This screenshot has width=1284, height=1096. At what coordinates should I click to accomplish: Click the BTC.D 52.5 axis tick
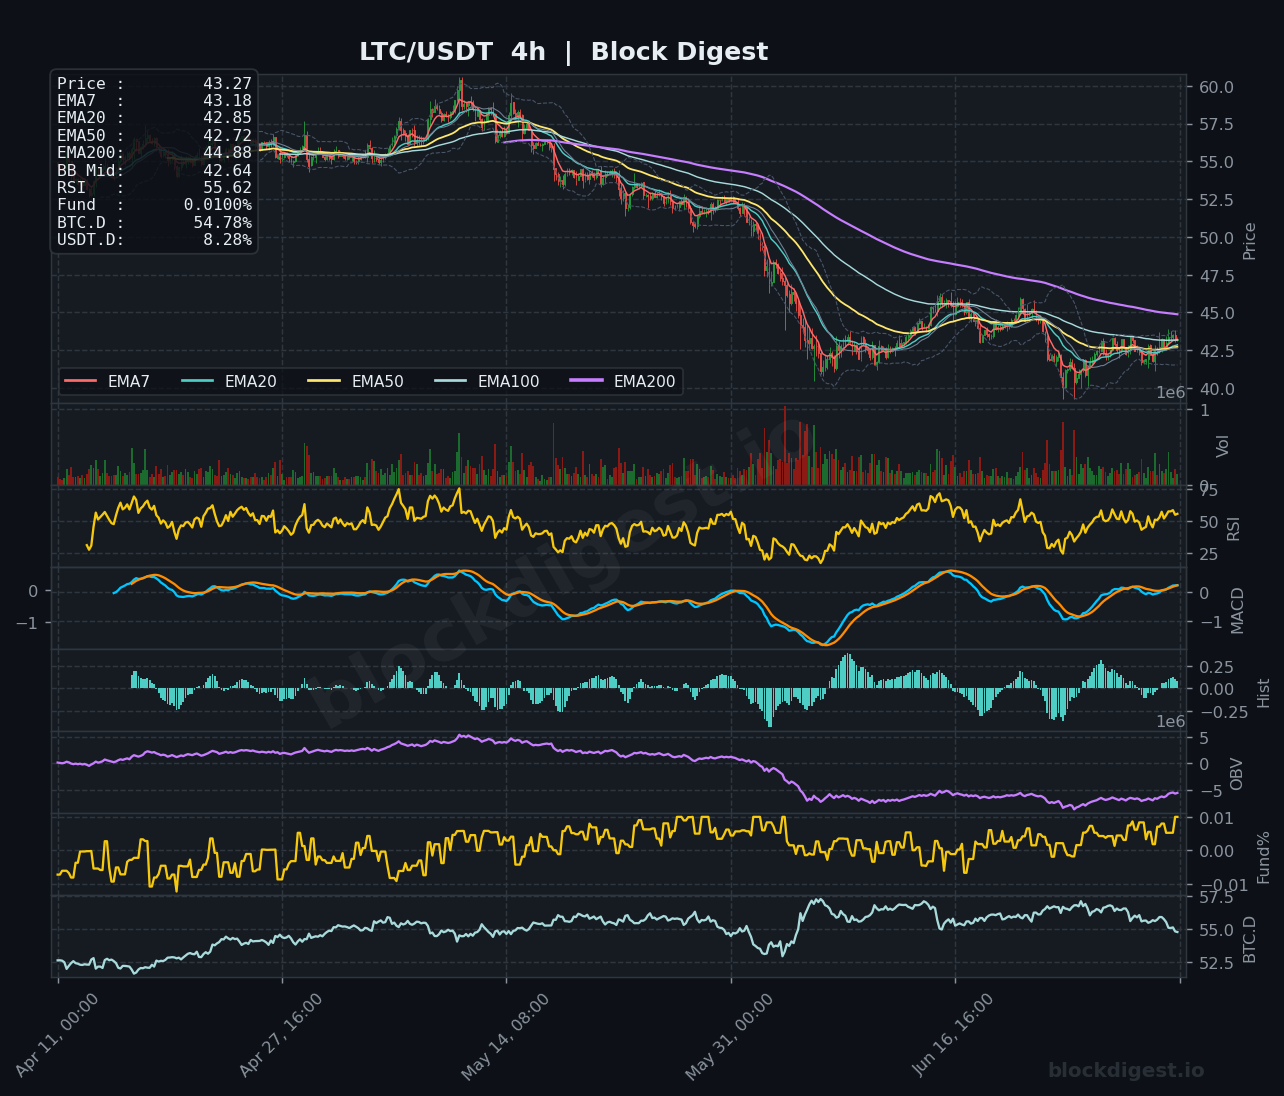pos(1216,963)
